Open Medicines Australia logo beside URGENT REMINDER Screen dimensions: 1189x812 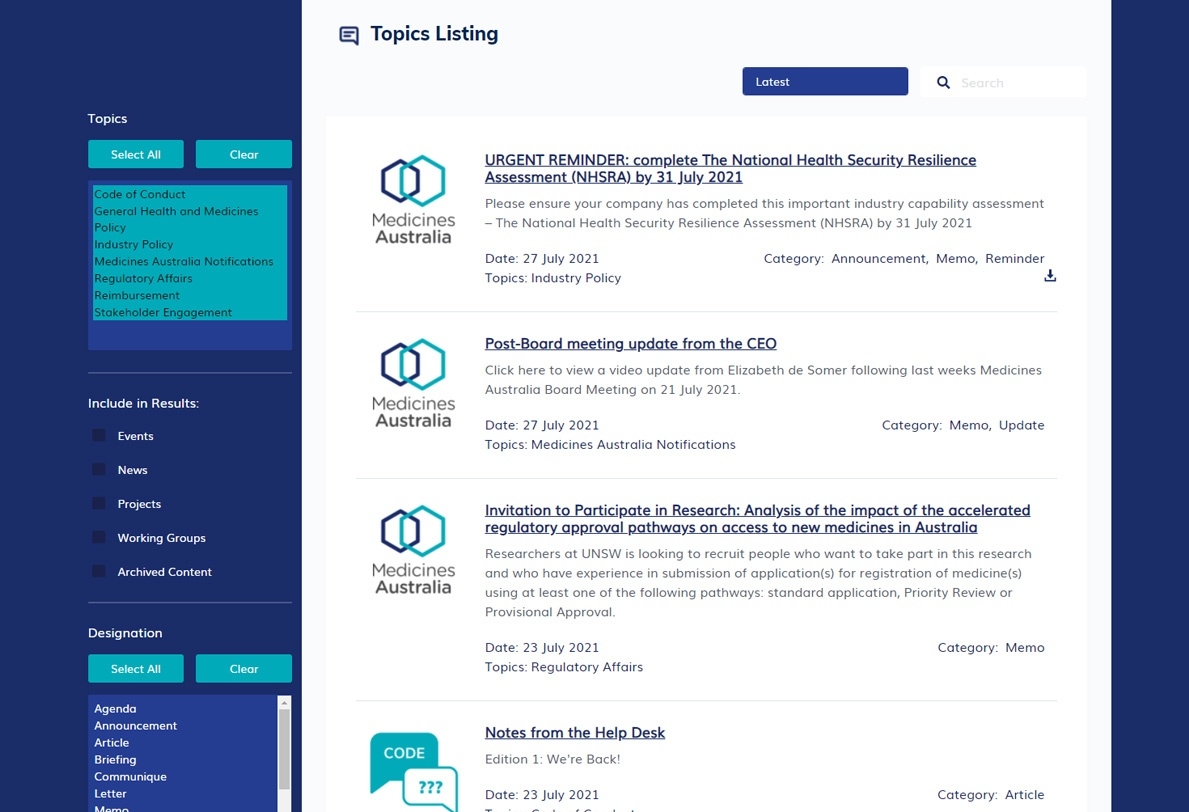(413, 199)
